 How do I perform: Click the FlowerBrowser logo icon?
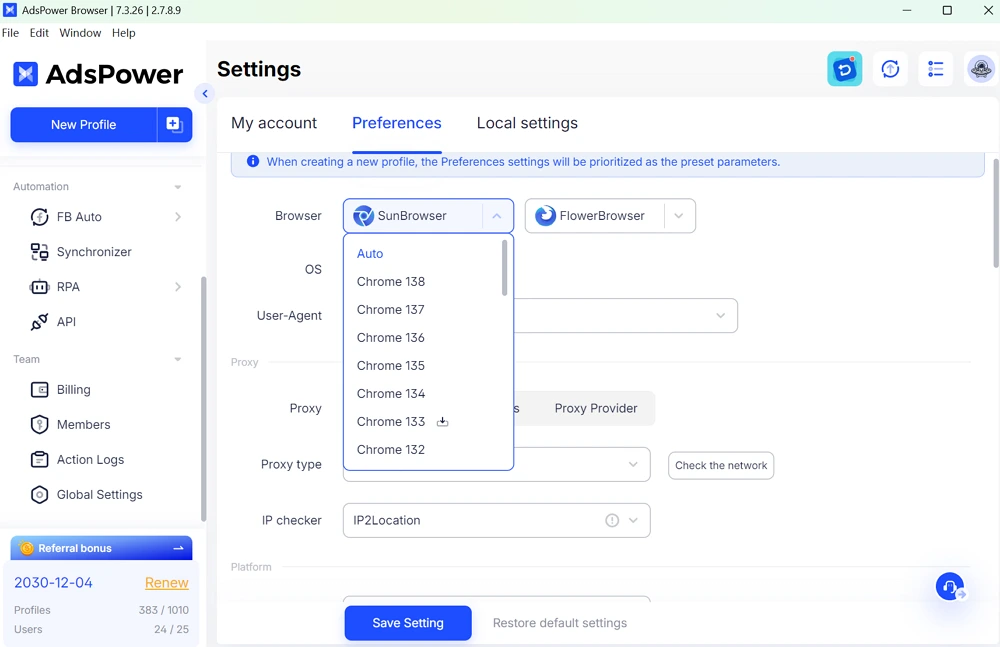[545, 216]
